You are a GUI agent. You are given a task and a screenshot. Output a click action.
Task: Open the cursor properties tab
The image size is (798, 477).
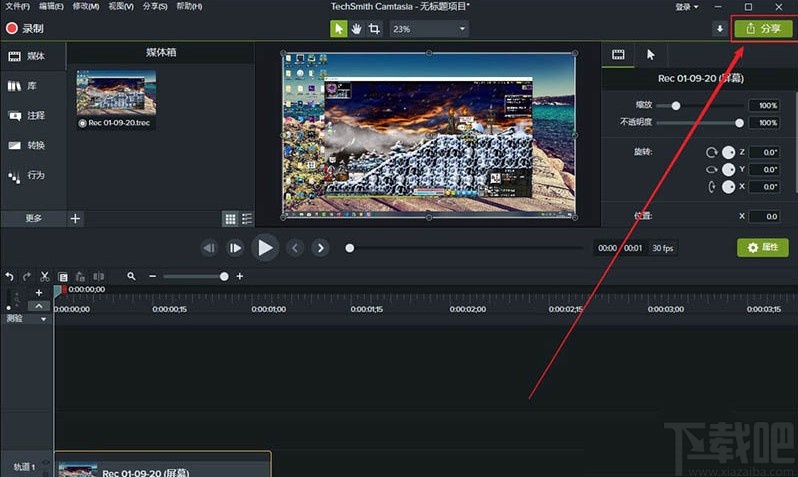pos(650,55)
